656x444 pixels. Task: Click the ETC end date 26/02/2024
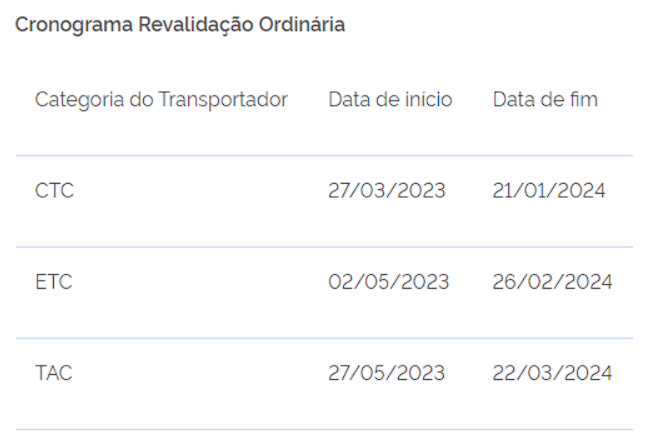[552, 282]
